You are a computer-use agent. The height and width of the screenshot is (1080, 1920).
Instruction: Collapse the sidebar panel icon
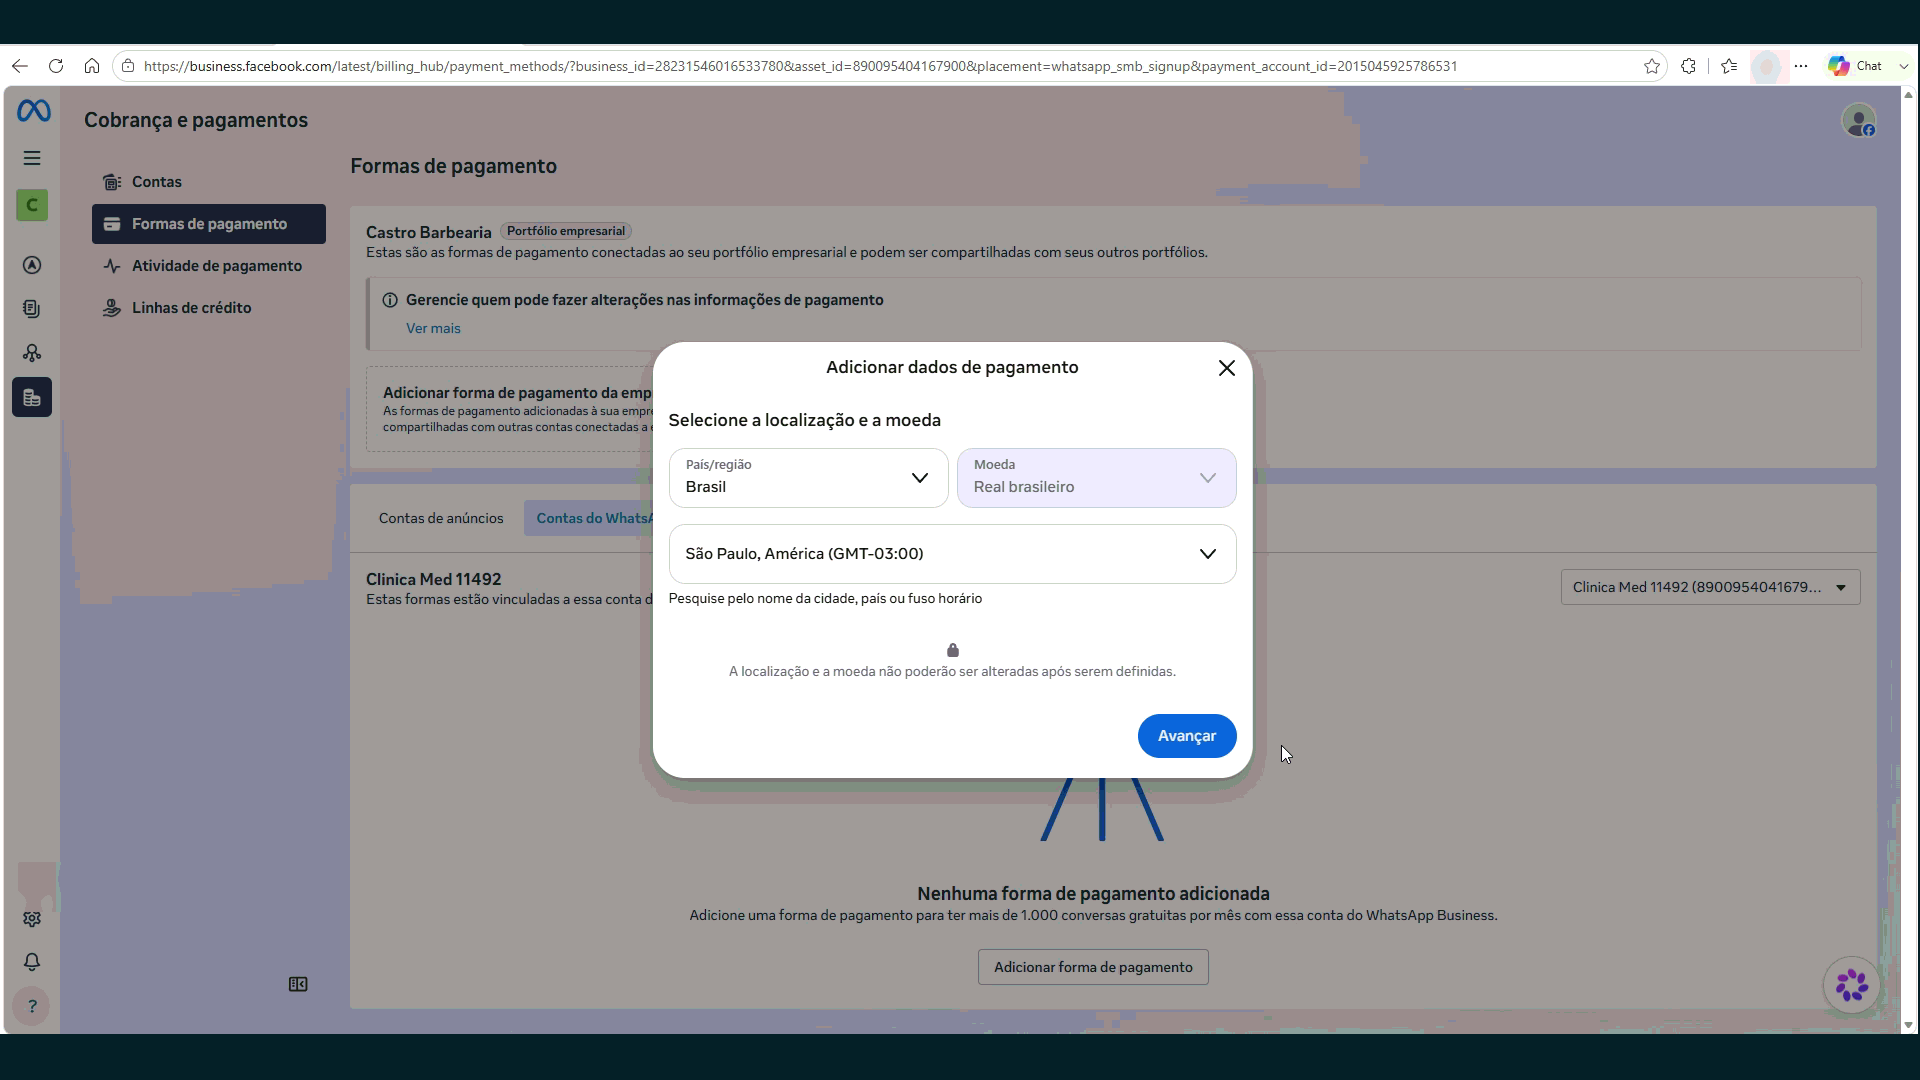[x=298, y=984]
